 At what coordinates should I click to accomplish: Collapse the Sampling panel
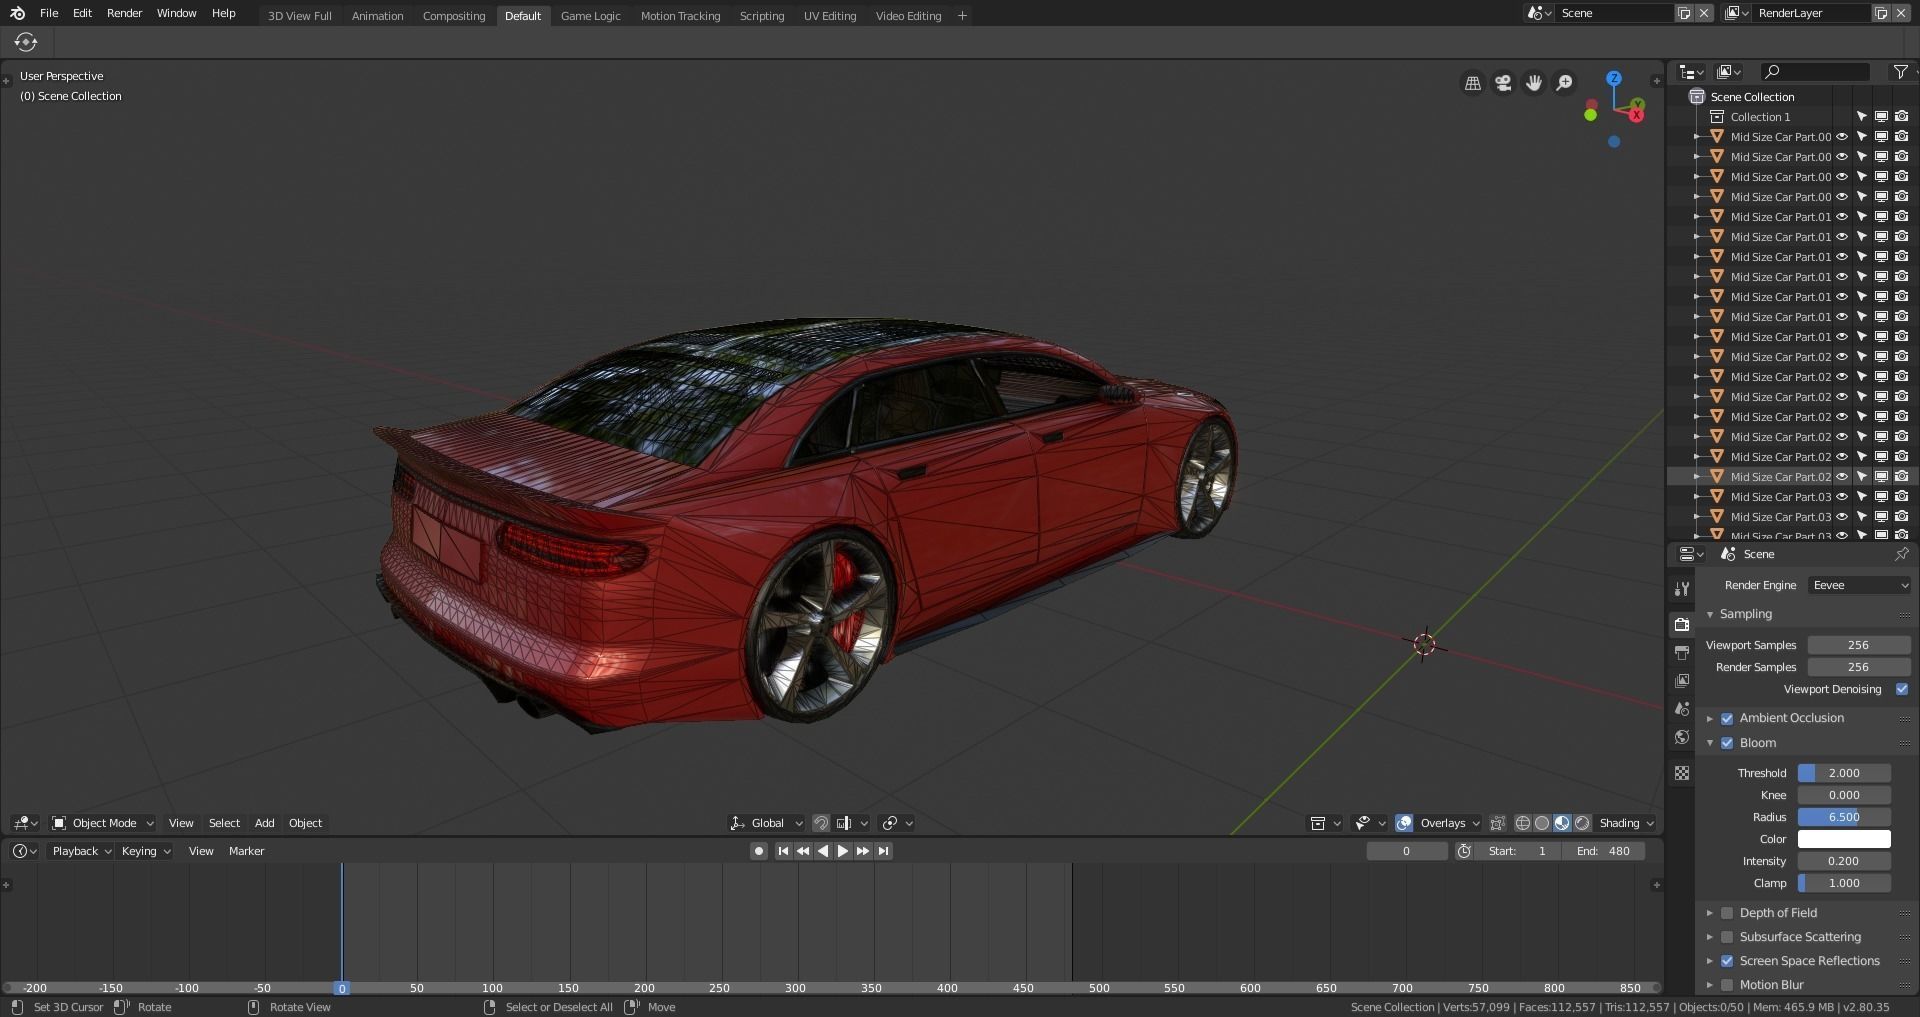[x=1710, y=614]
